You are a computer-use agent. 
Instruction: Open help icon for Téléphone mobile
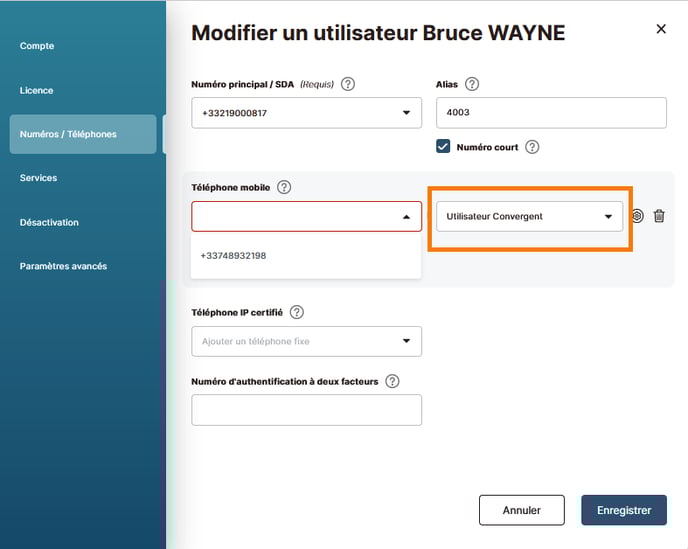click(284, 187)
